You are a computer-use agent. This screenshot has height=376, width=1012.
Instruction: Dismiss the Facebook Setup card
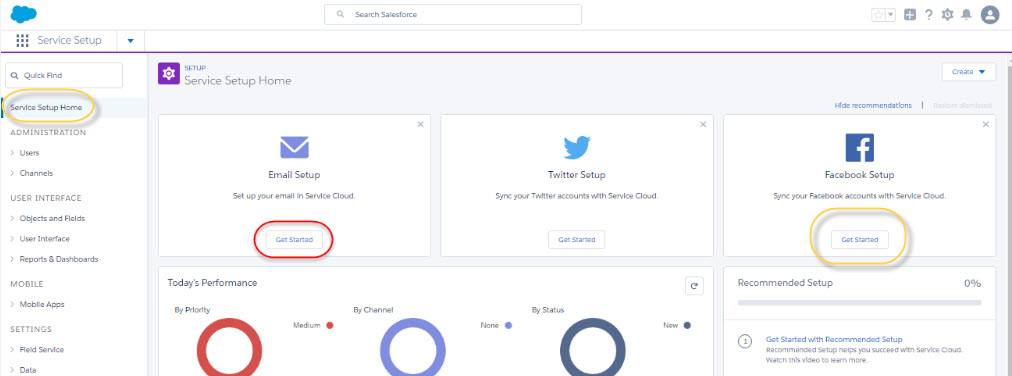coord(986,124)
